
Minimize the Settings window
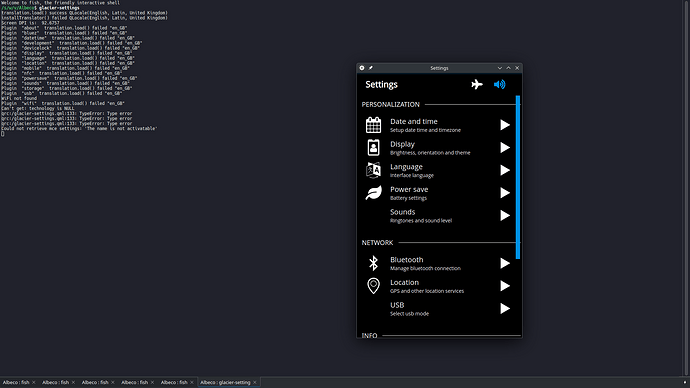pyautogui.click(x=499, y=68)
